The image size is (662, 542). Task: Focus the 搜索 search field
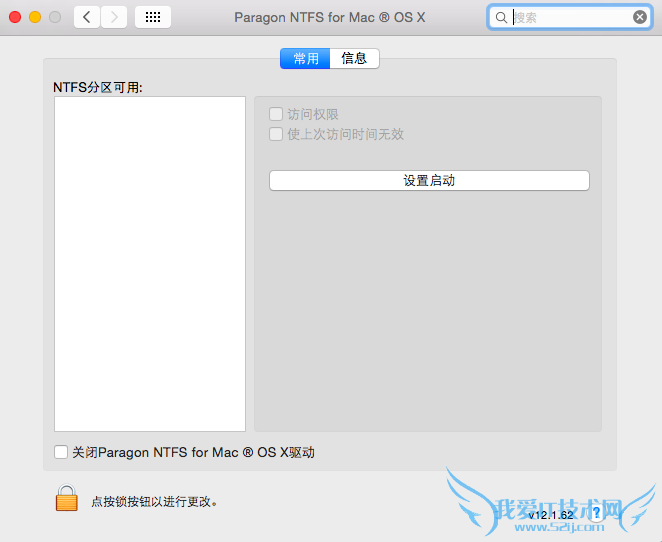click(570, 17)
